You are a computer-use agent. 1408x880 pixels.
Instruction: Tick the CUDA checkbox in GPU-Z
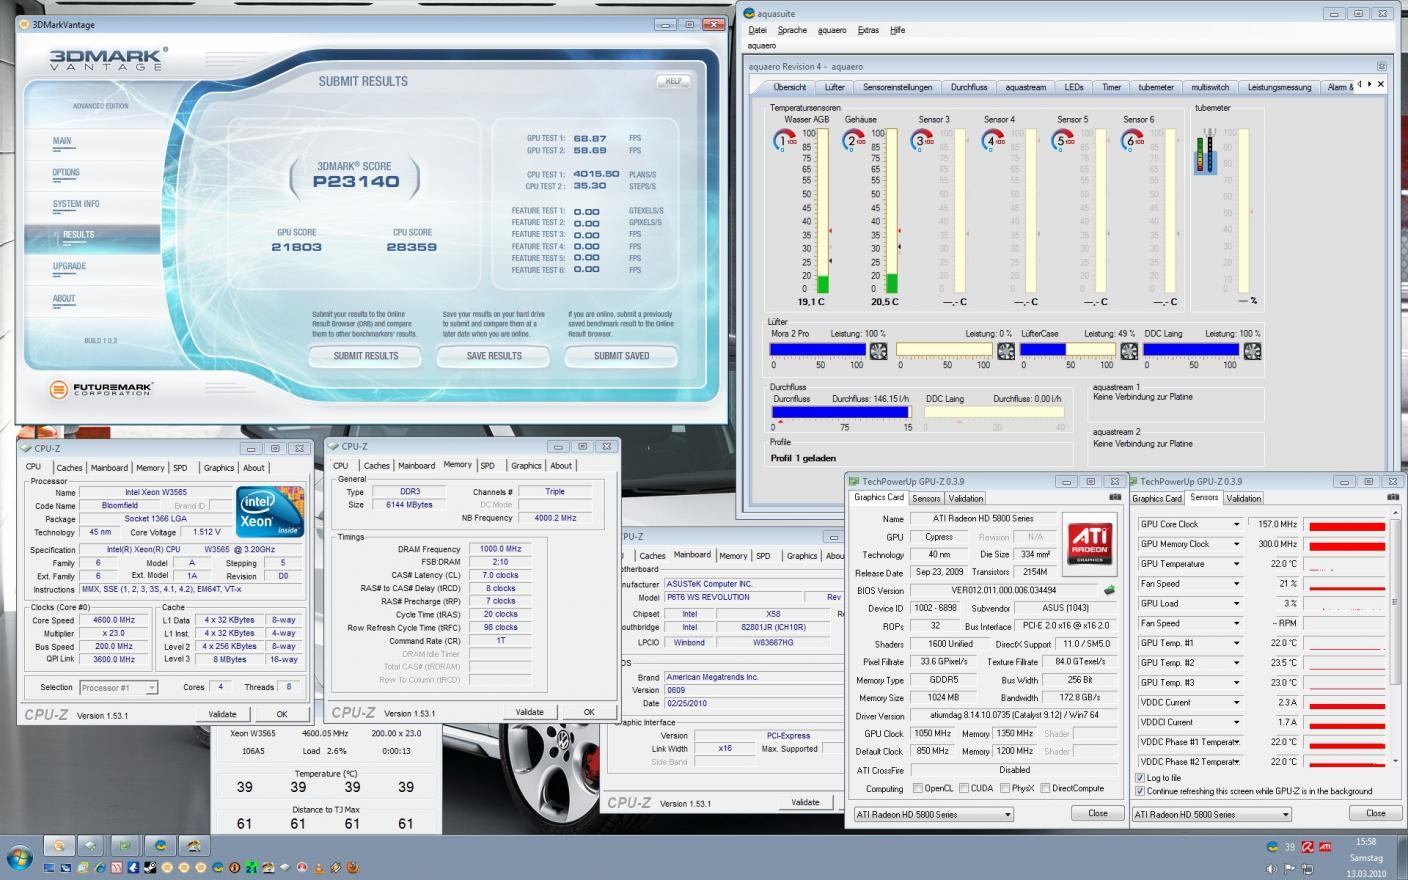964,788
